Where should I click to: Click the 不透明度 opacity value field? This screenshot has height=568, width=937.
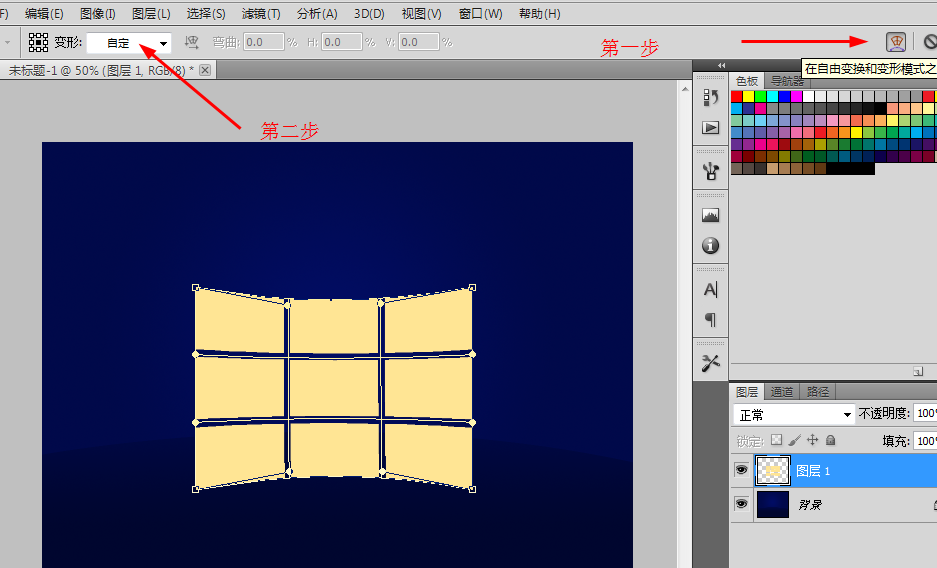[x=925, y=413]
